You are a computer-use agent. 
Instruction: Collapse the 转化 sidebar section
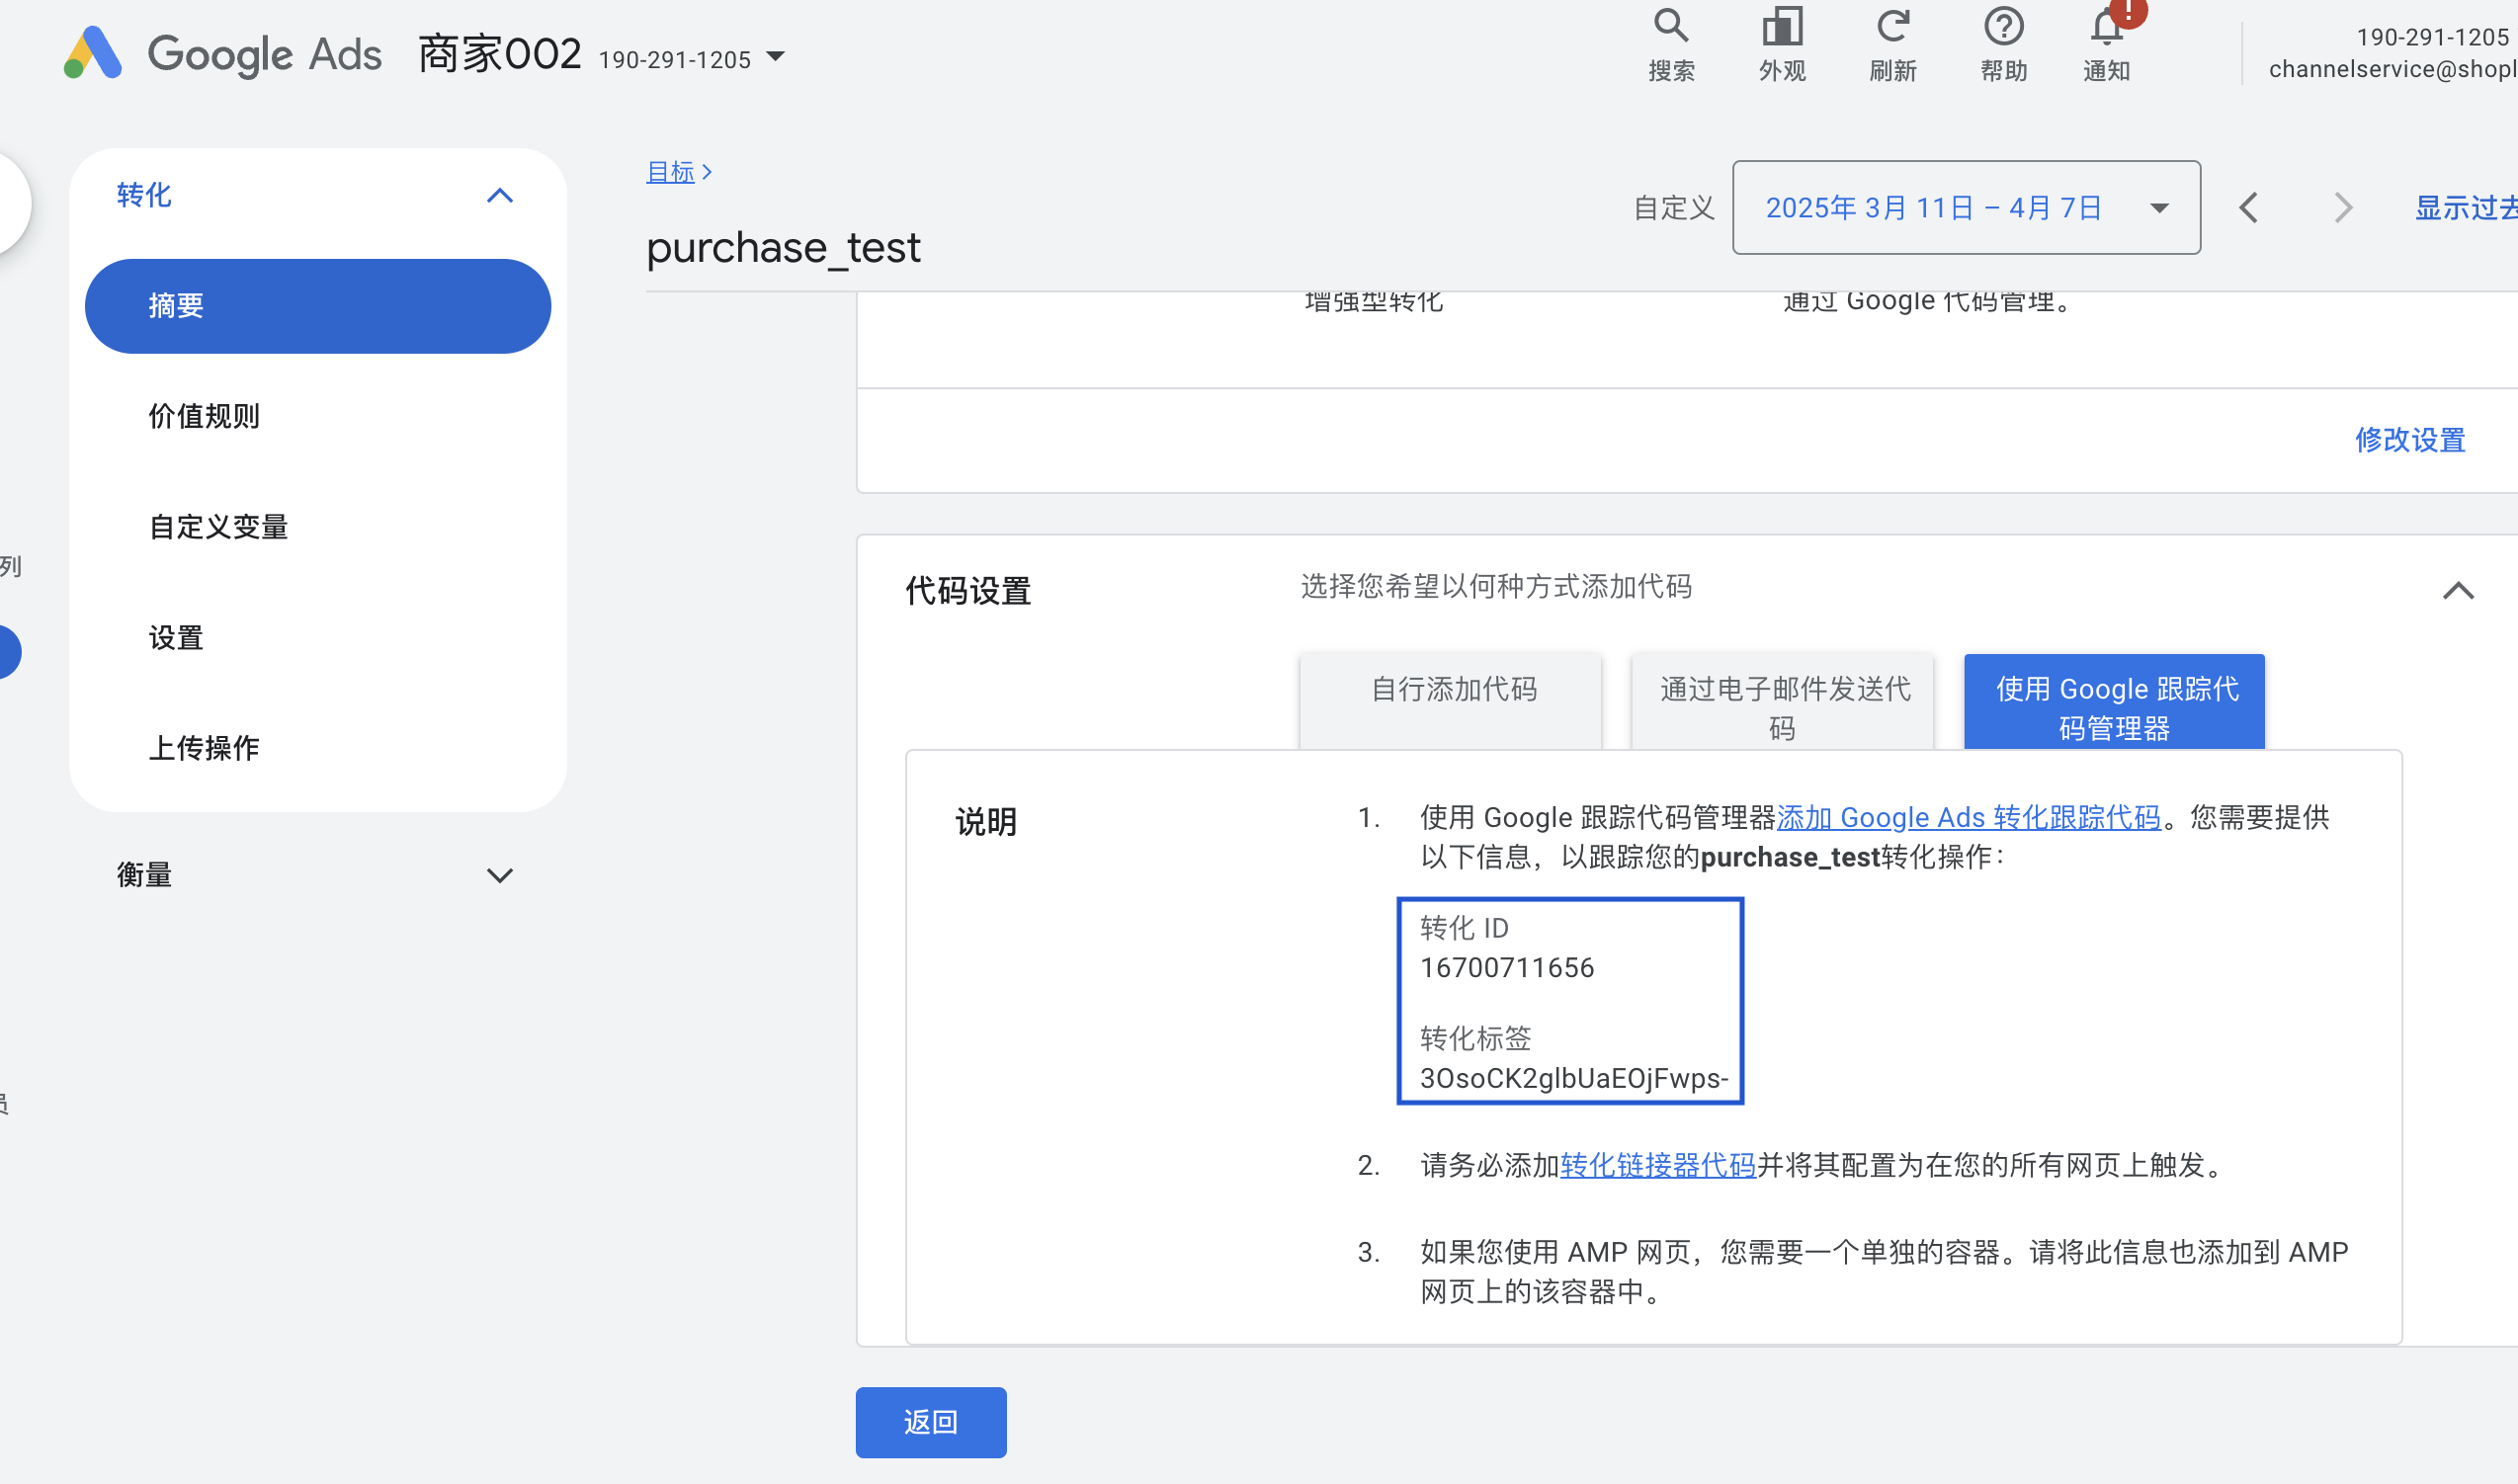(x=500, y=196)
